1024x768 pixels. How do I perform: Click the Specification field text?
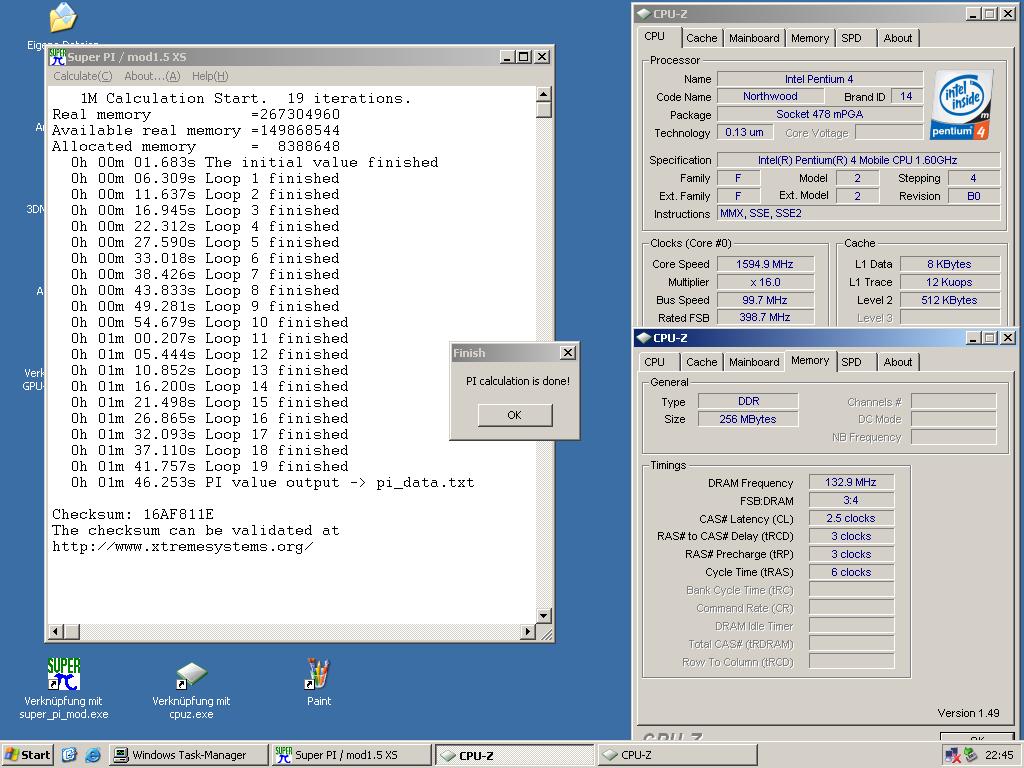(858, 160)
